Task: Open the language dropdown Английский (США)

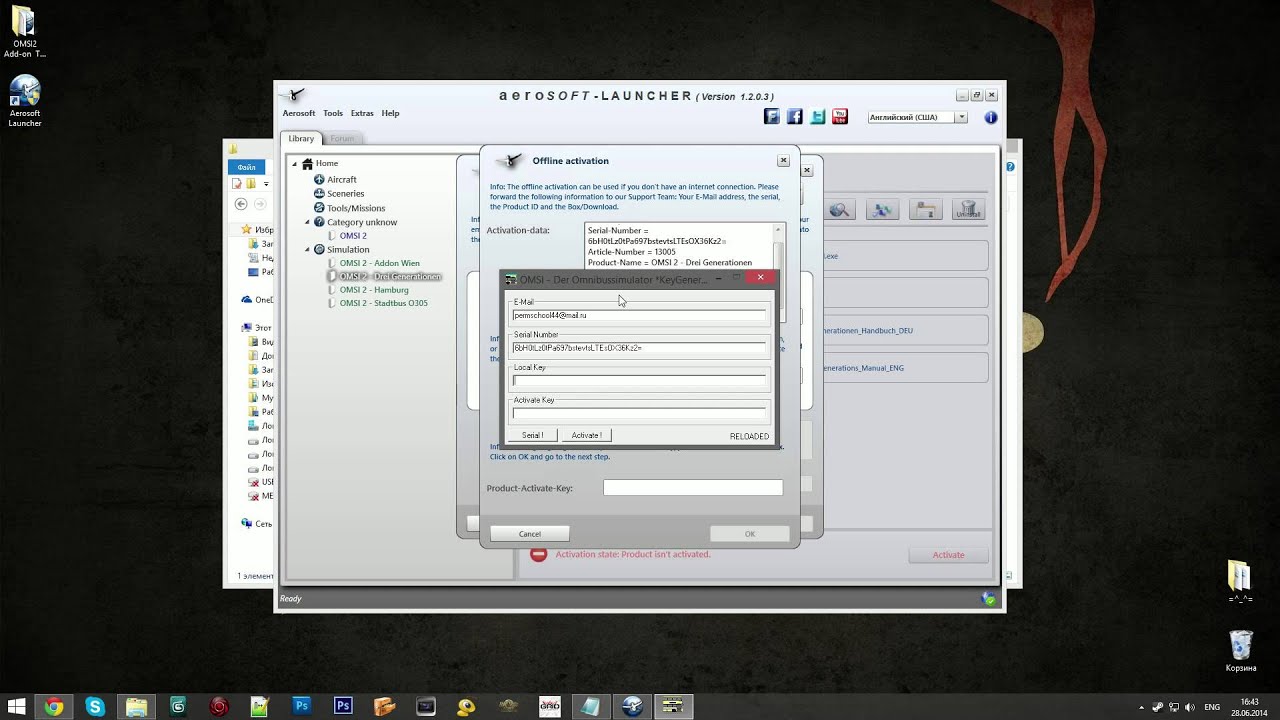Action: [917, 117]
